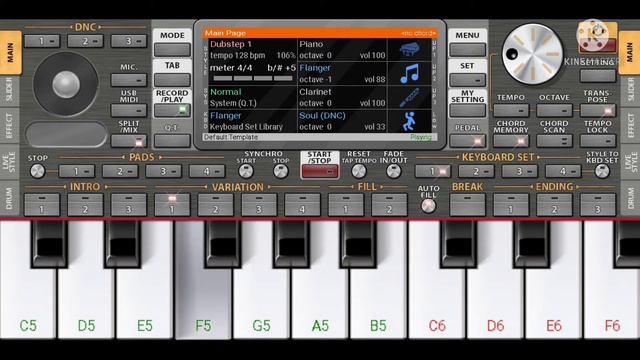Toggle STYLE TO KBD SET knob

pos(602,171)
